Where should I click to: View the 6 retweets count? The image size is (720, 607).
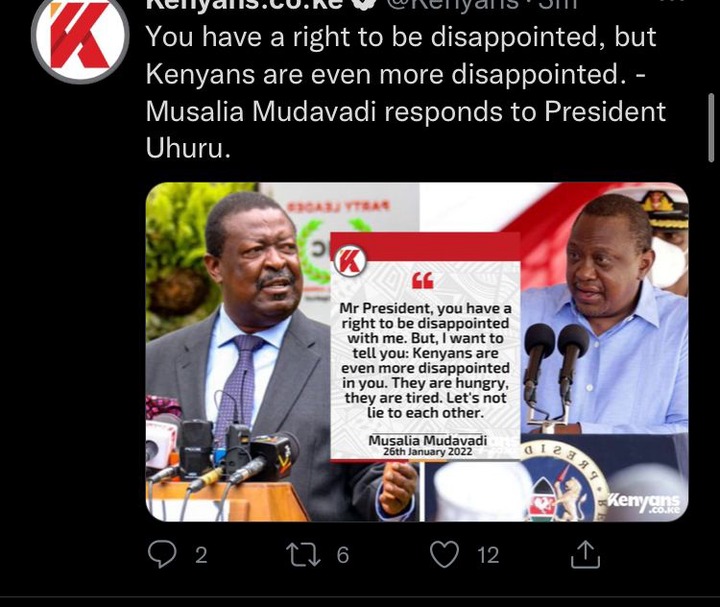click(x=343, y=555)
